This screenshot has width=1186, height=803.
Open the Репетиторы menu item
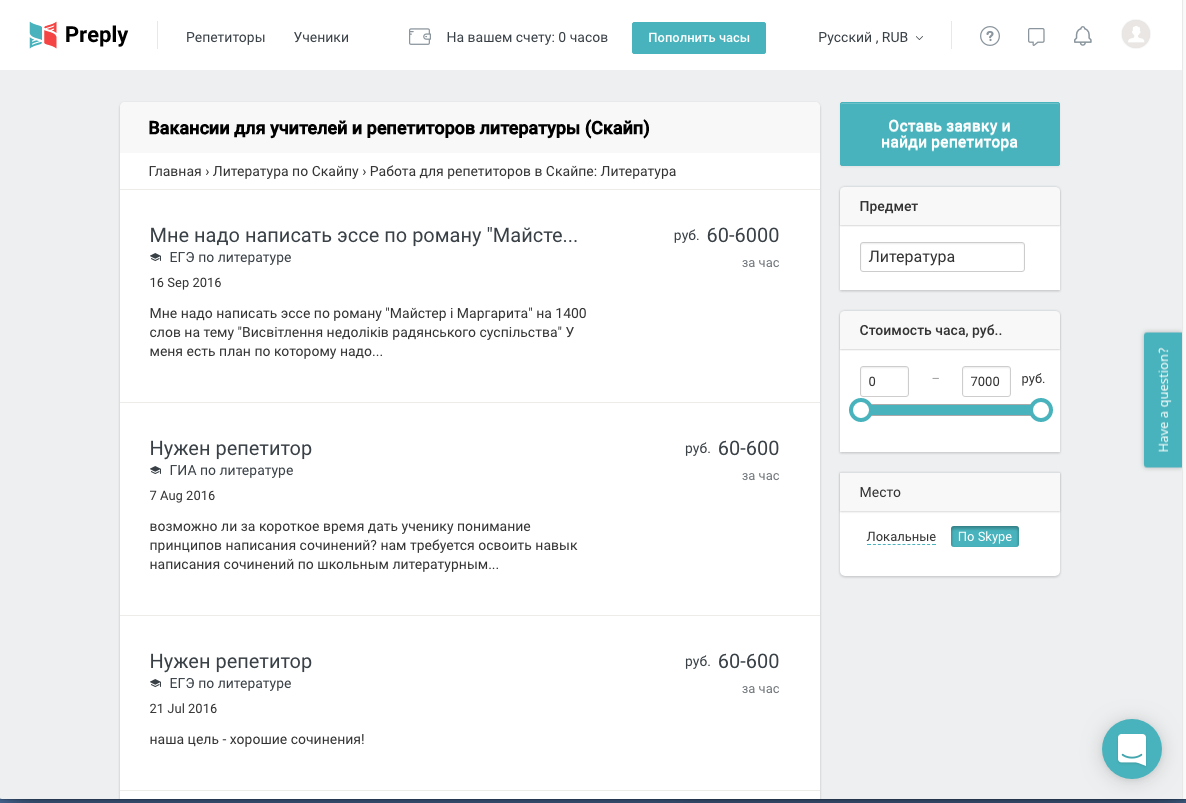[226, 37]
